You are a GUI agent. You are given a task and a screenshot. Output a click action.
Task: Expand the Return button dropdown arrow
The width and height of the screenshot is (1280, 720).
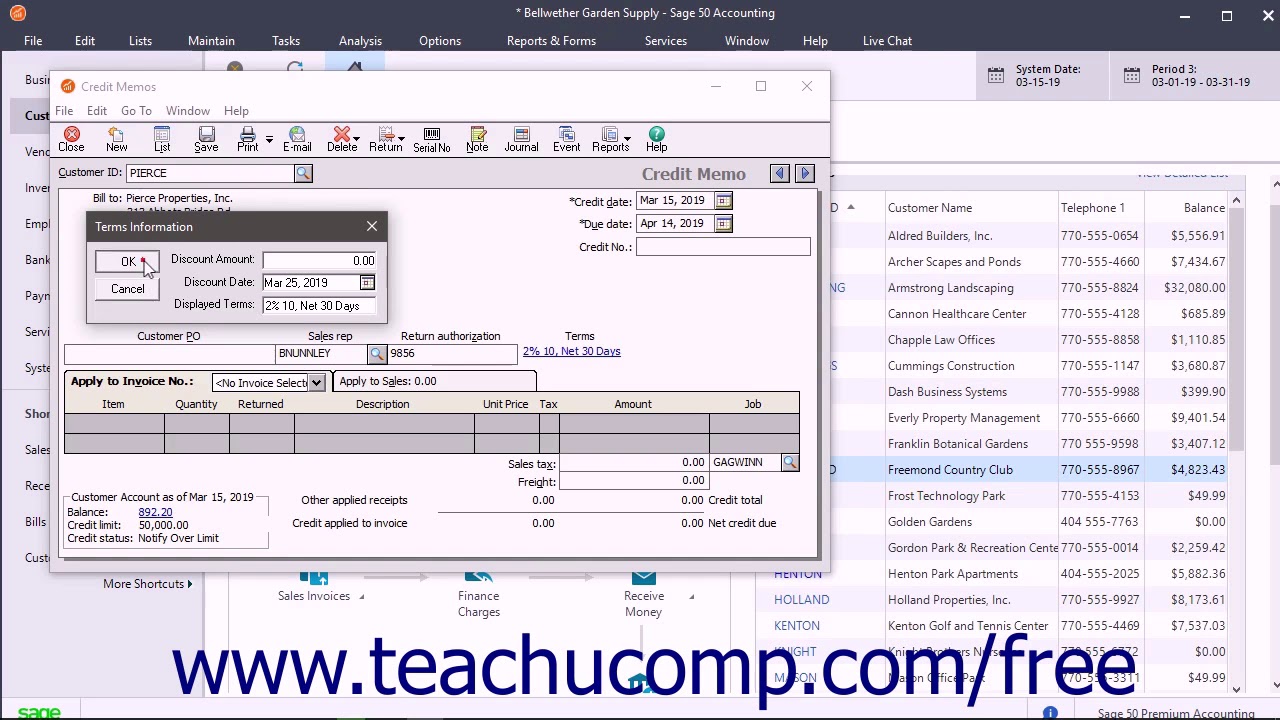click(401, 137)
